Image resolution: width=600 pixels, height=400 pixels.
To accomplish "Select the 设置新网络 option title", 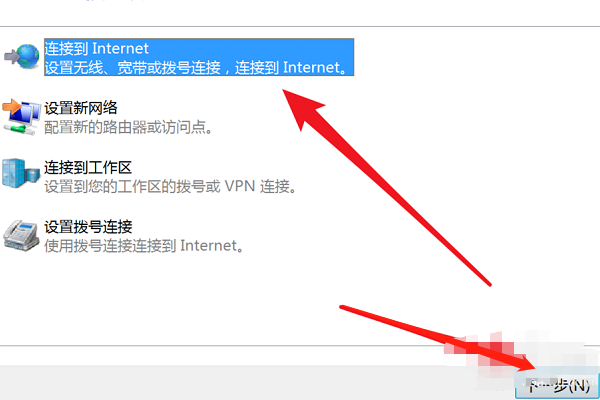I will [81, 108].
